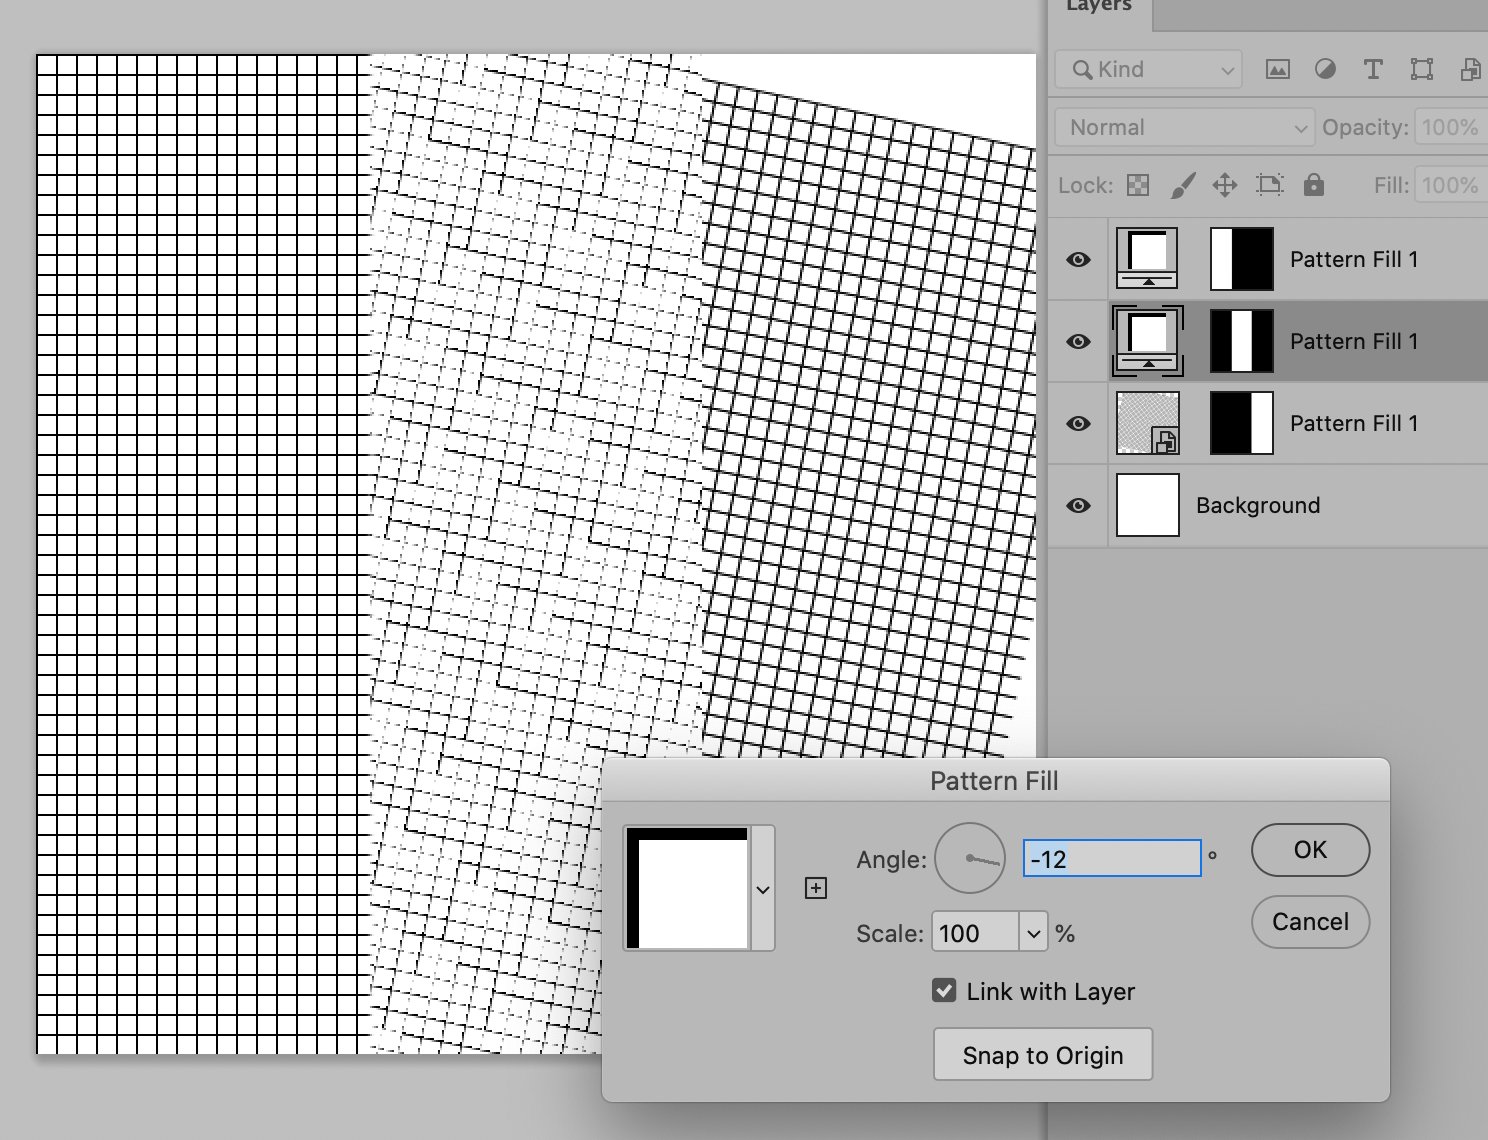Enable full layer lock
Screen dimensions: 1488x1140
click(x=1314, y=185)
